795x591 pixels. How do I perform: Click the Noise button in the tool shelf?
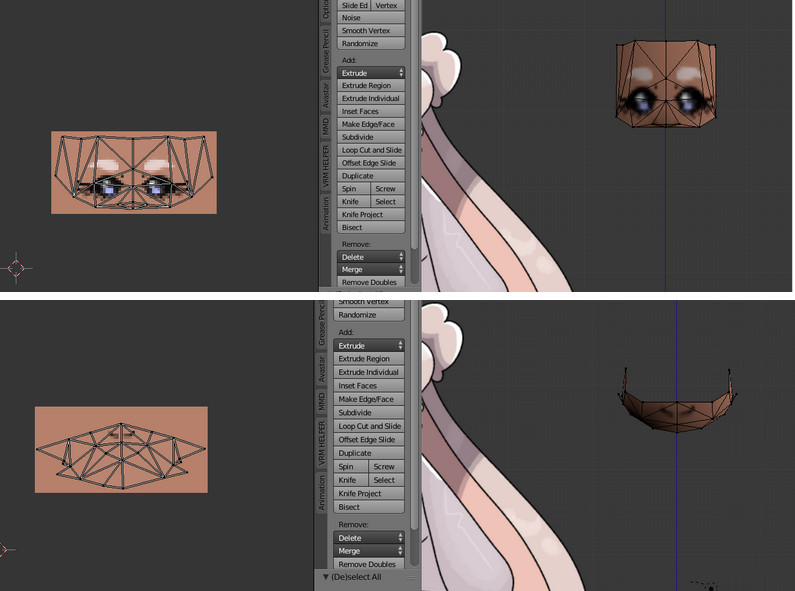coord(372,18)
